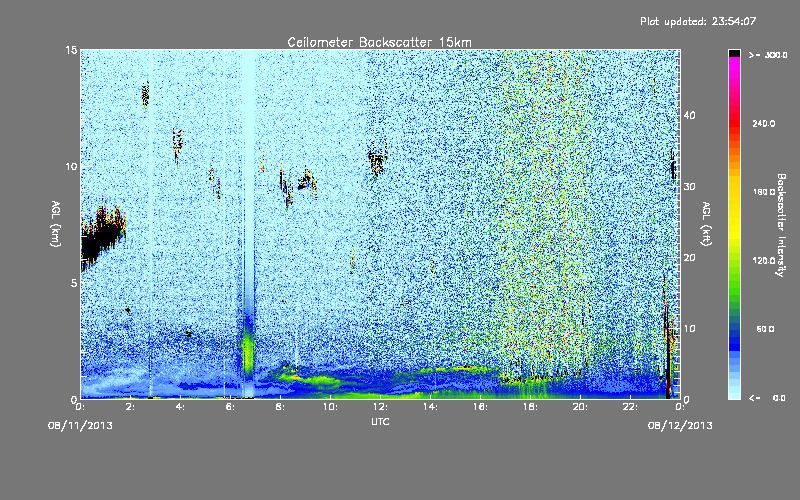Click the end date label 08/12/2013
The width and height of the screenshot is (800, 500).
point(680,426)
